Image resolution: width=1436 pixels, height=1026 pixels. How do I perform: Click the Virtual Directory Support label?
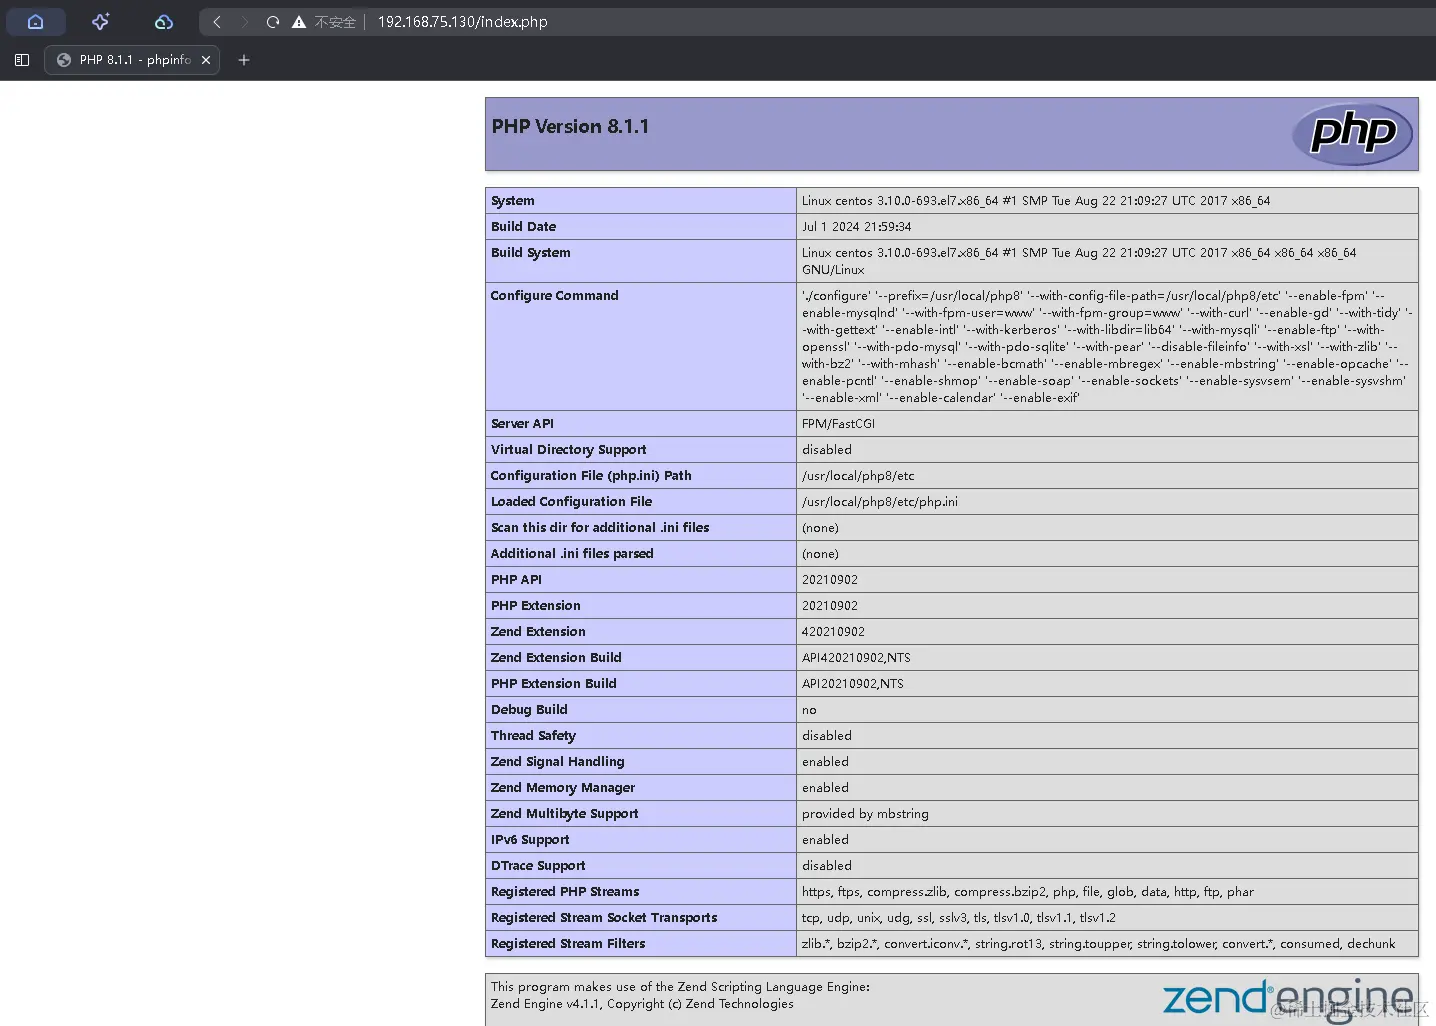coord(569,449)
